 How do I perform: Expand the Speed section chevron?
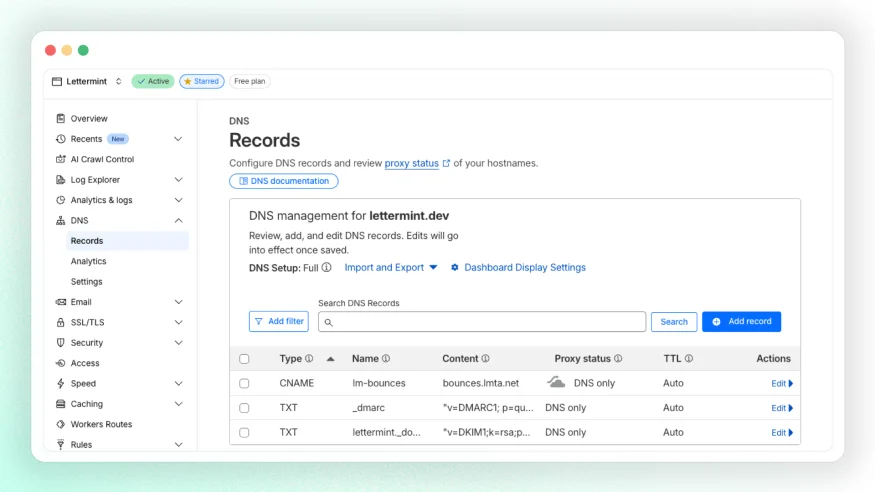pos(178,383)
